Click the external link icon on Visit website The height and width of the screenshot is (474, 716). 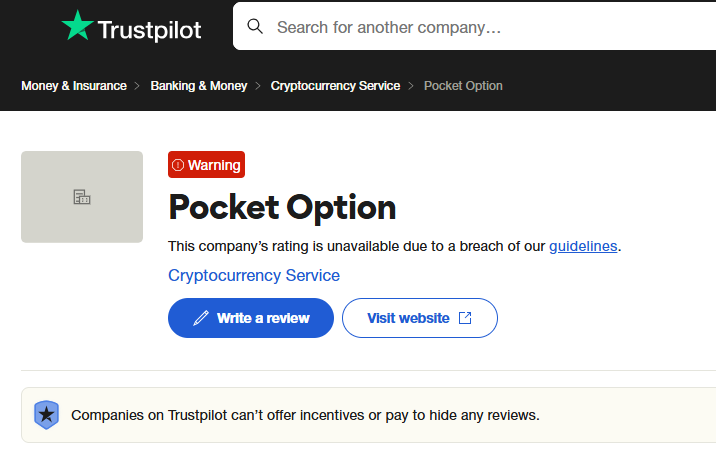(465, 318)
